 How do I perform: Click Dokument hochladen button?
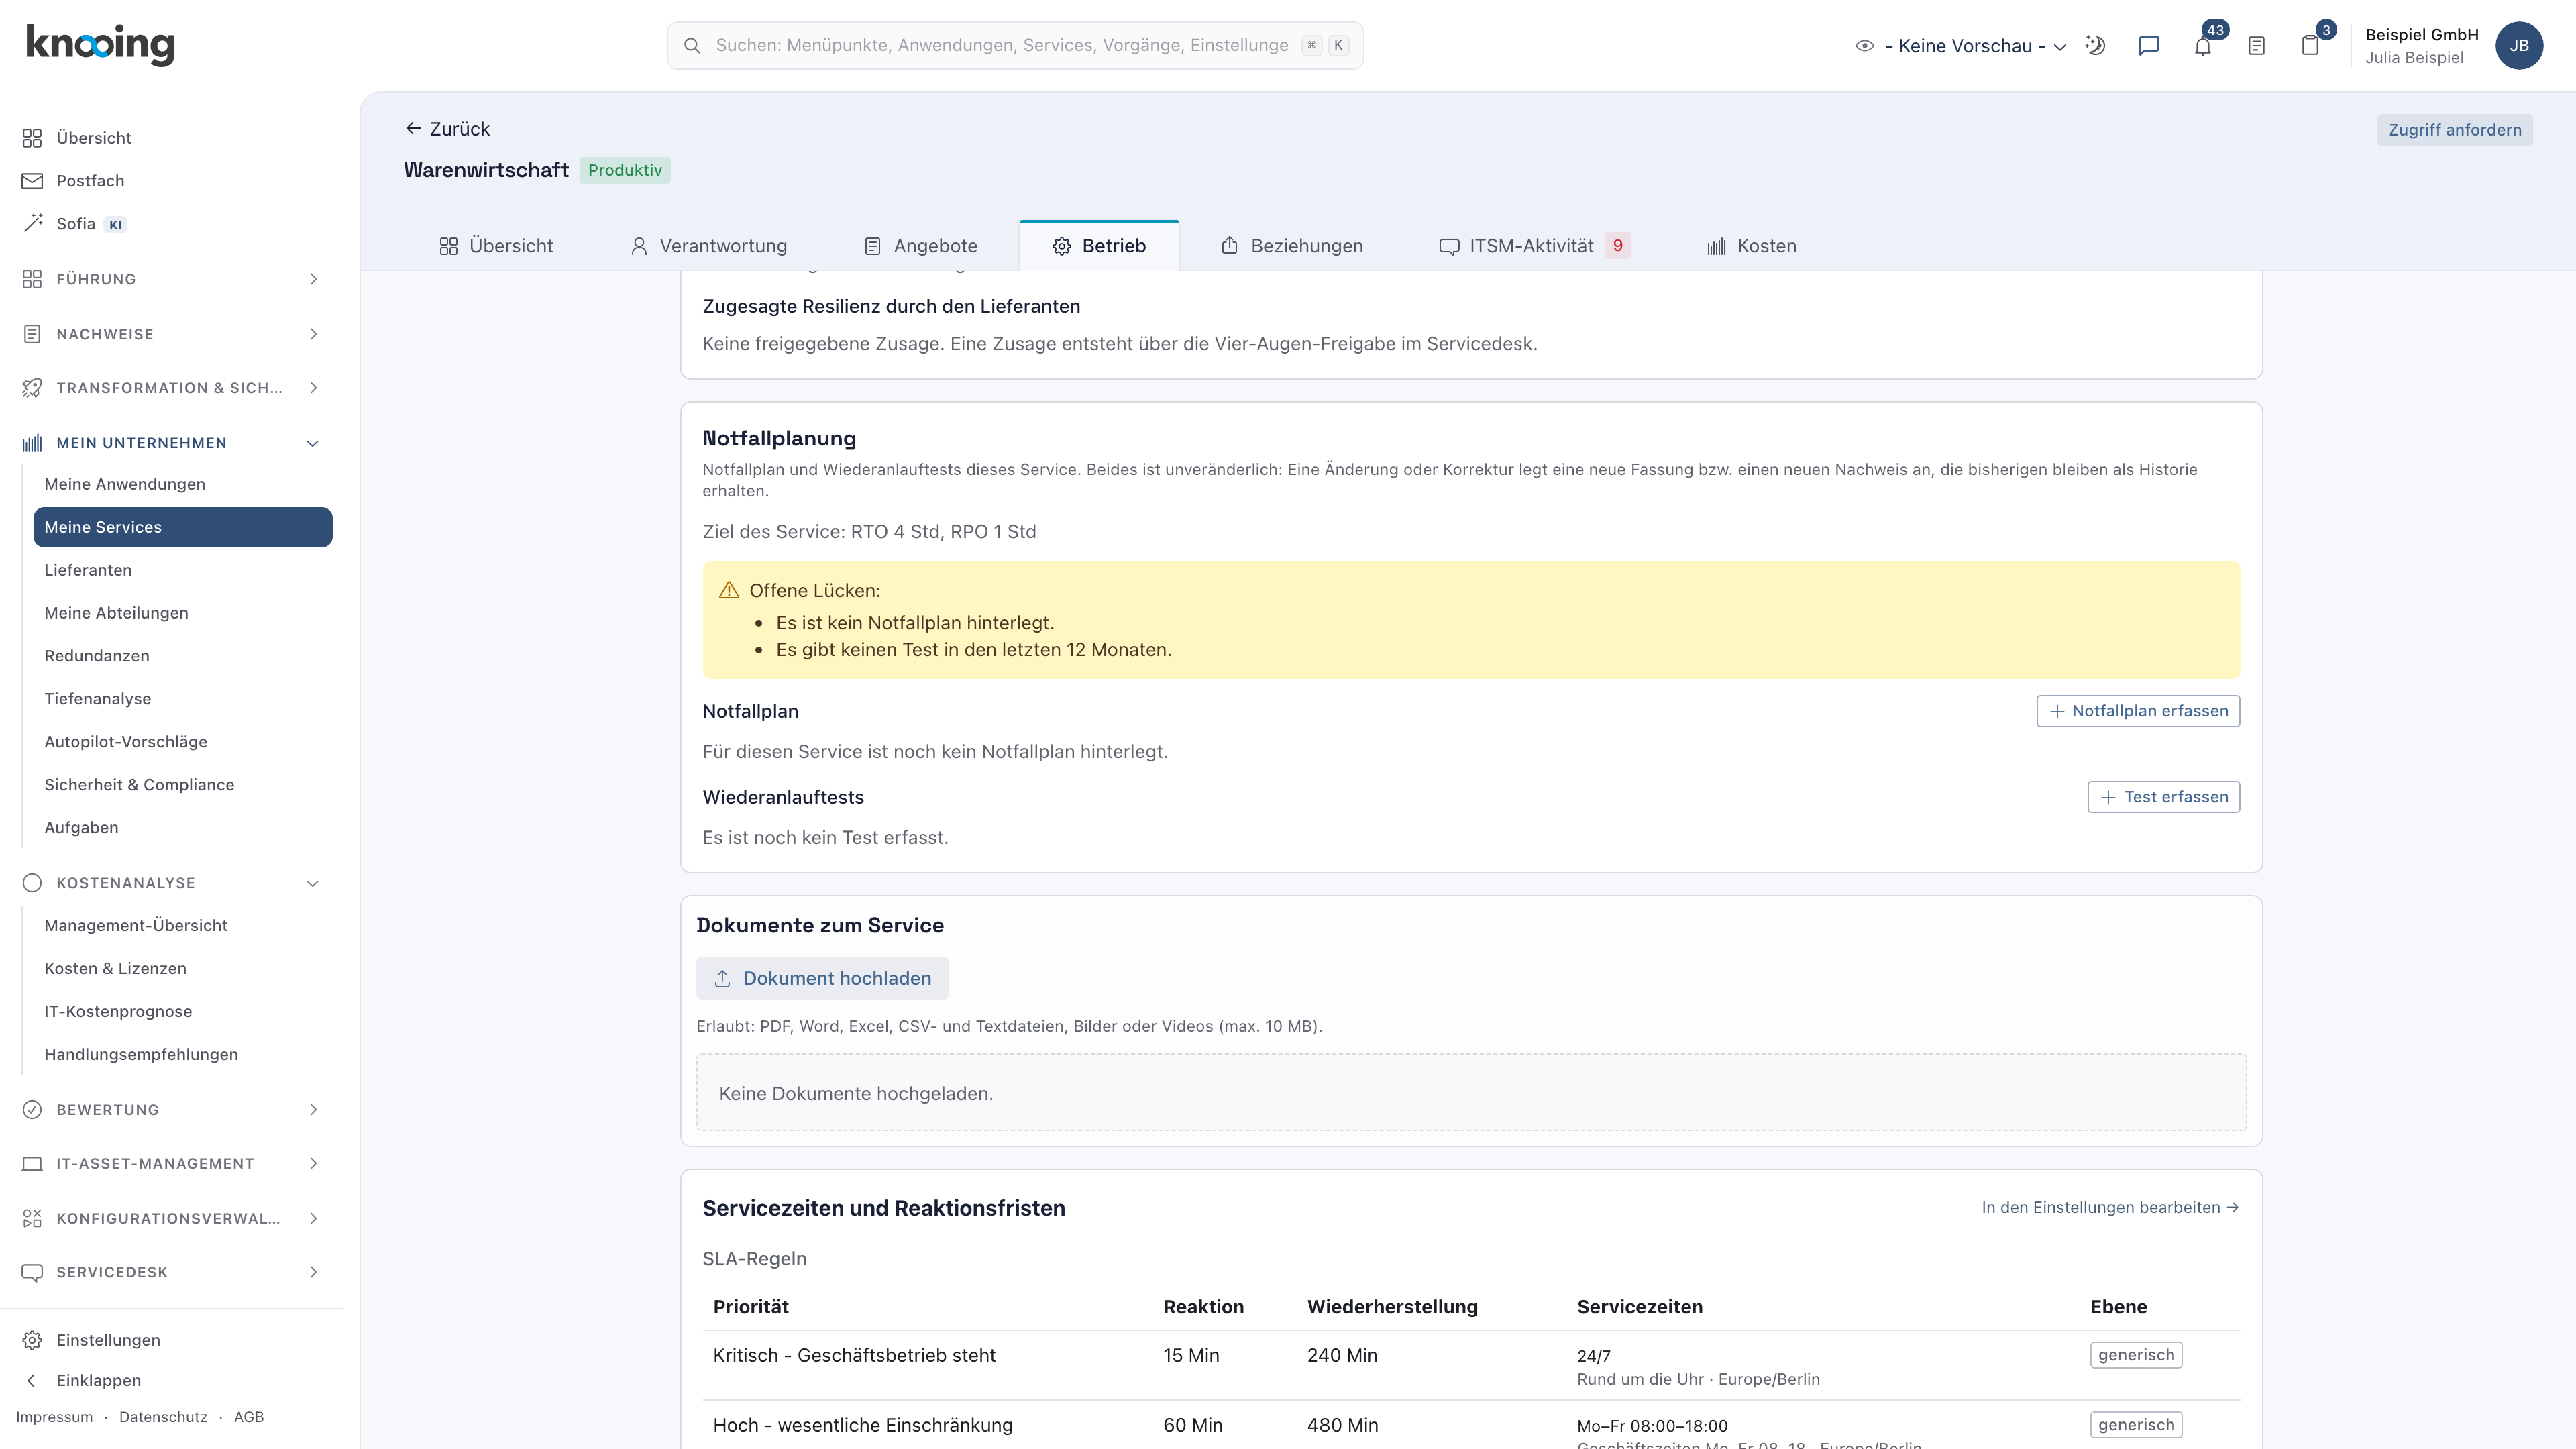822,978
